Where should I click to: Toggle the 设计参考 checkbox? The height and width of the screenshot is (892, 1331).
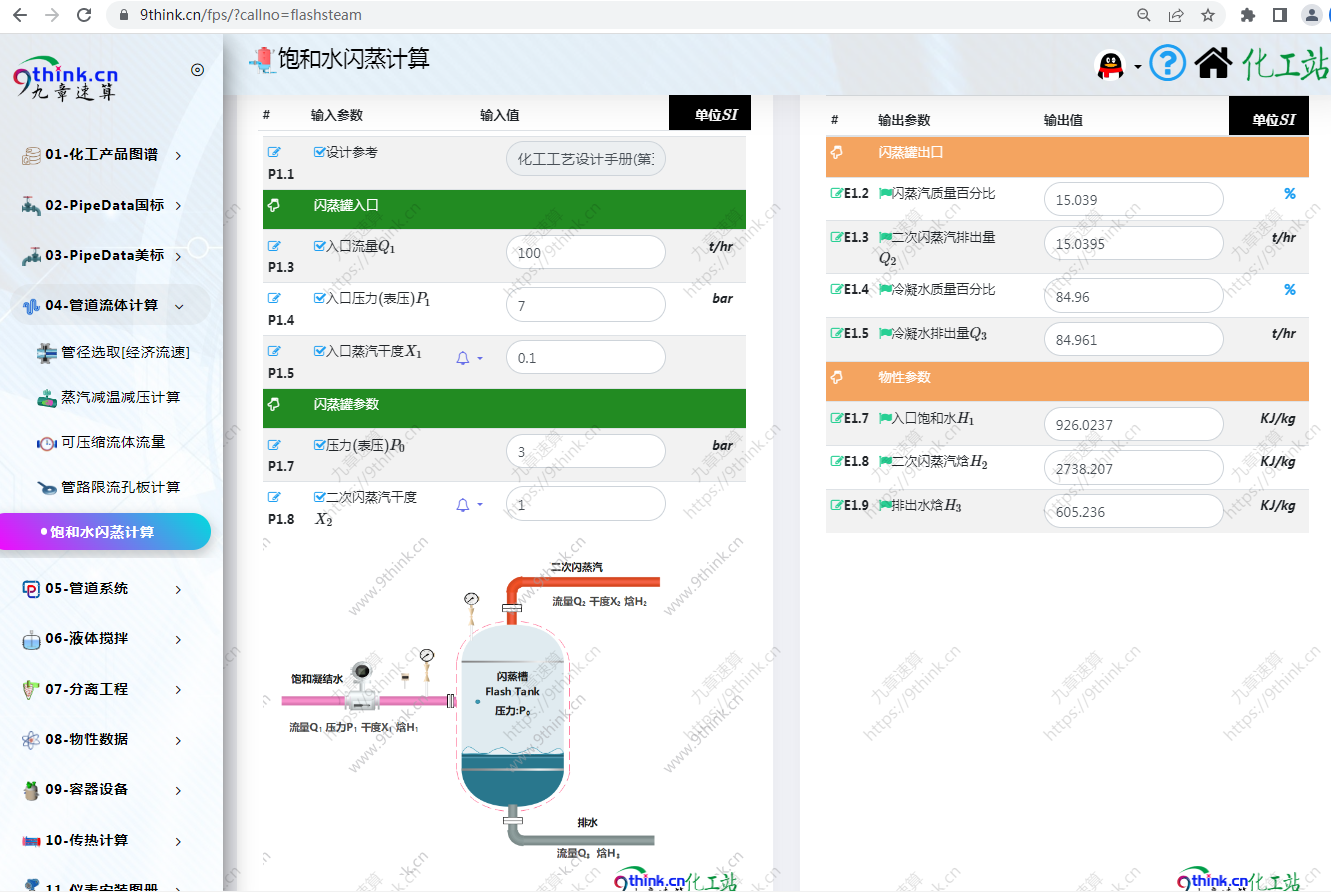(320, 152)
